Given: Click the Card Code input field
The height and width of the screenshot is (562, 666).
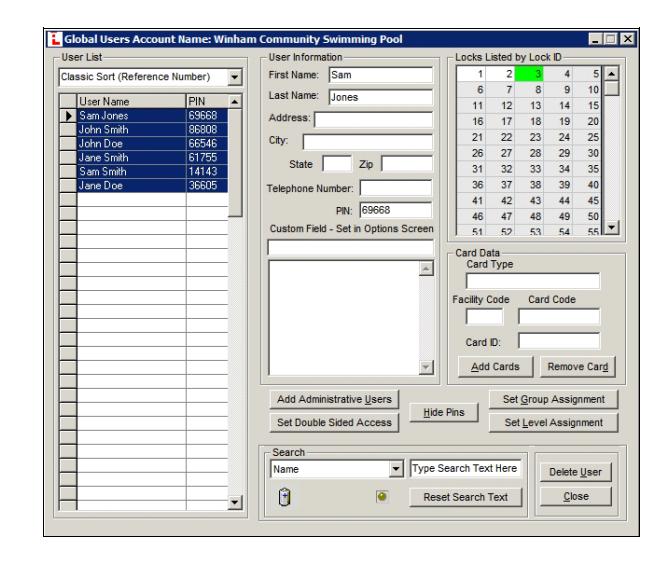Looking at the screenshot, I should [x=559, y=317].
